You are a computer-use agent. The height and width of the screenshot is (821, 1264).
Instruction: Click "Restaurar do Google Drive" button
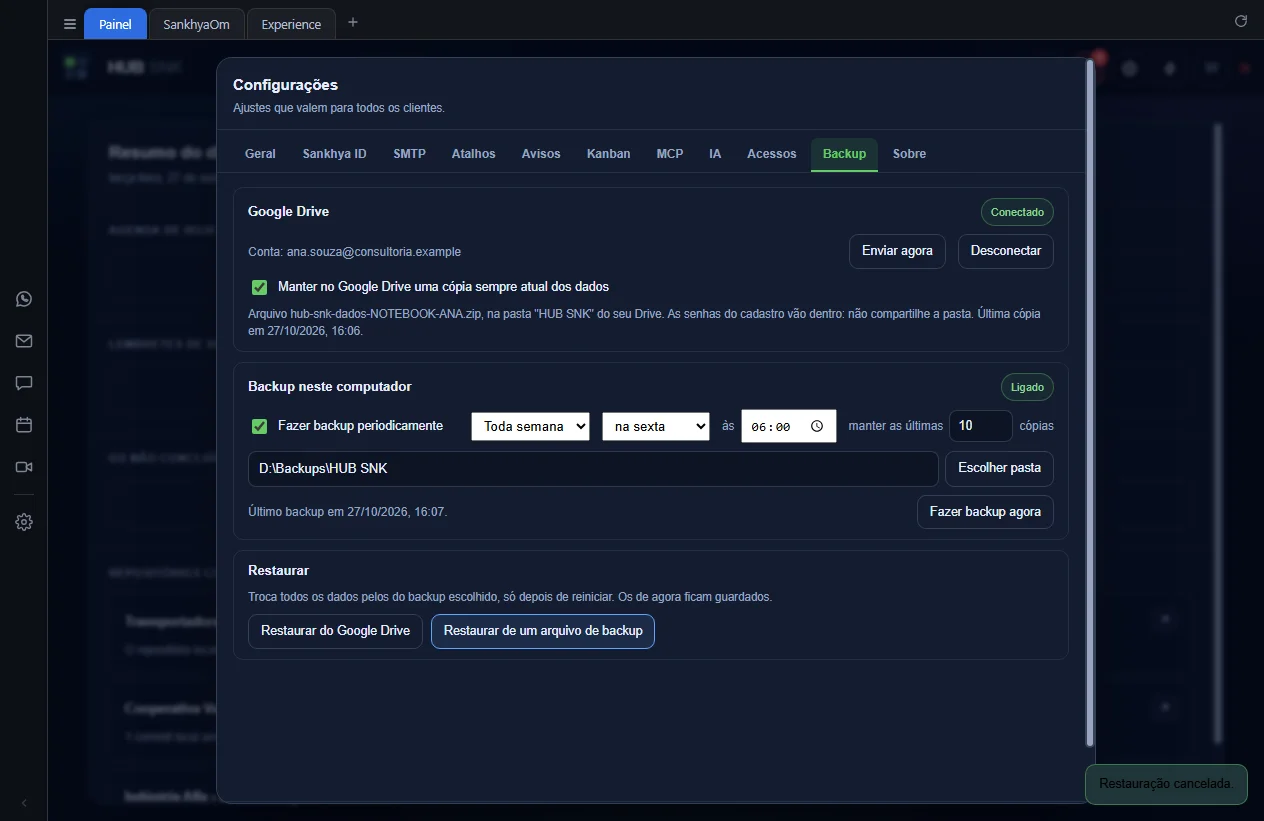[335, 631]
